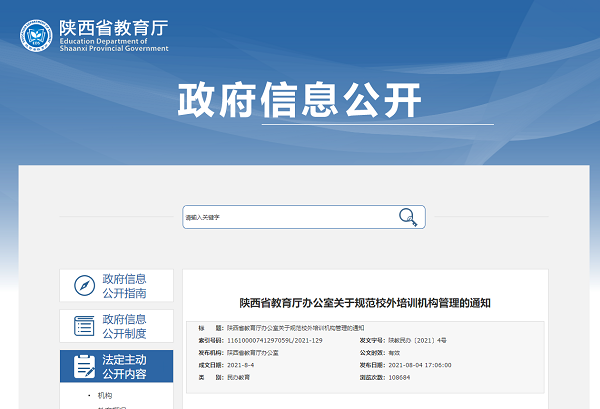The height and width of the screenshot is (409, 600).
Task: Open the 政府信息公开指南 sidebar tab
Action: [125, 286]
